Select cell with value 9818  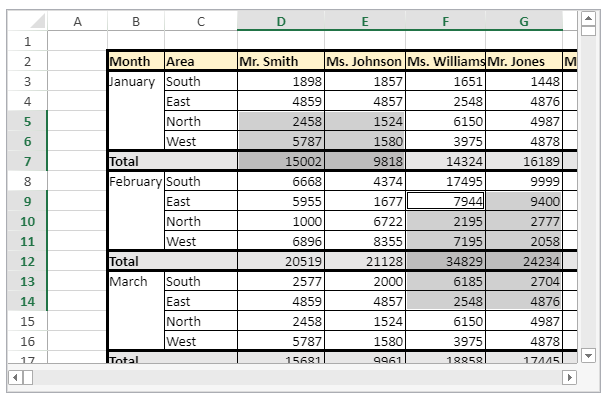point(365,161)
